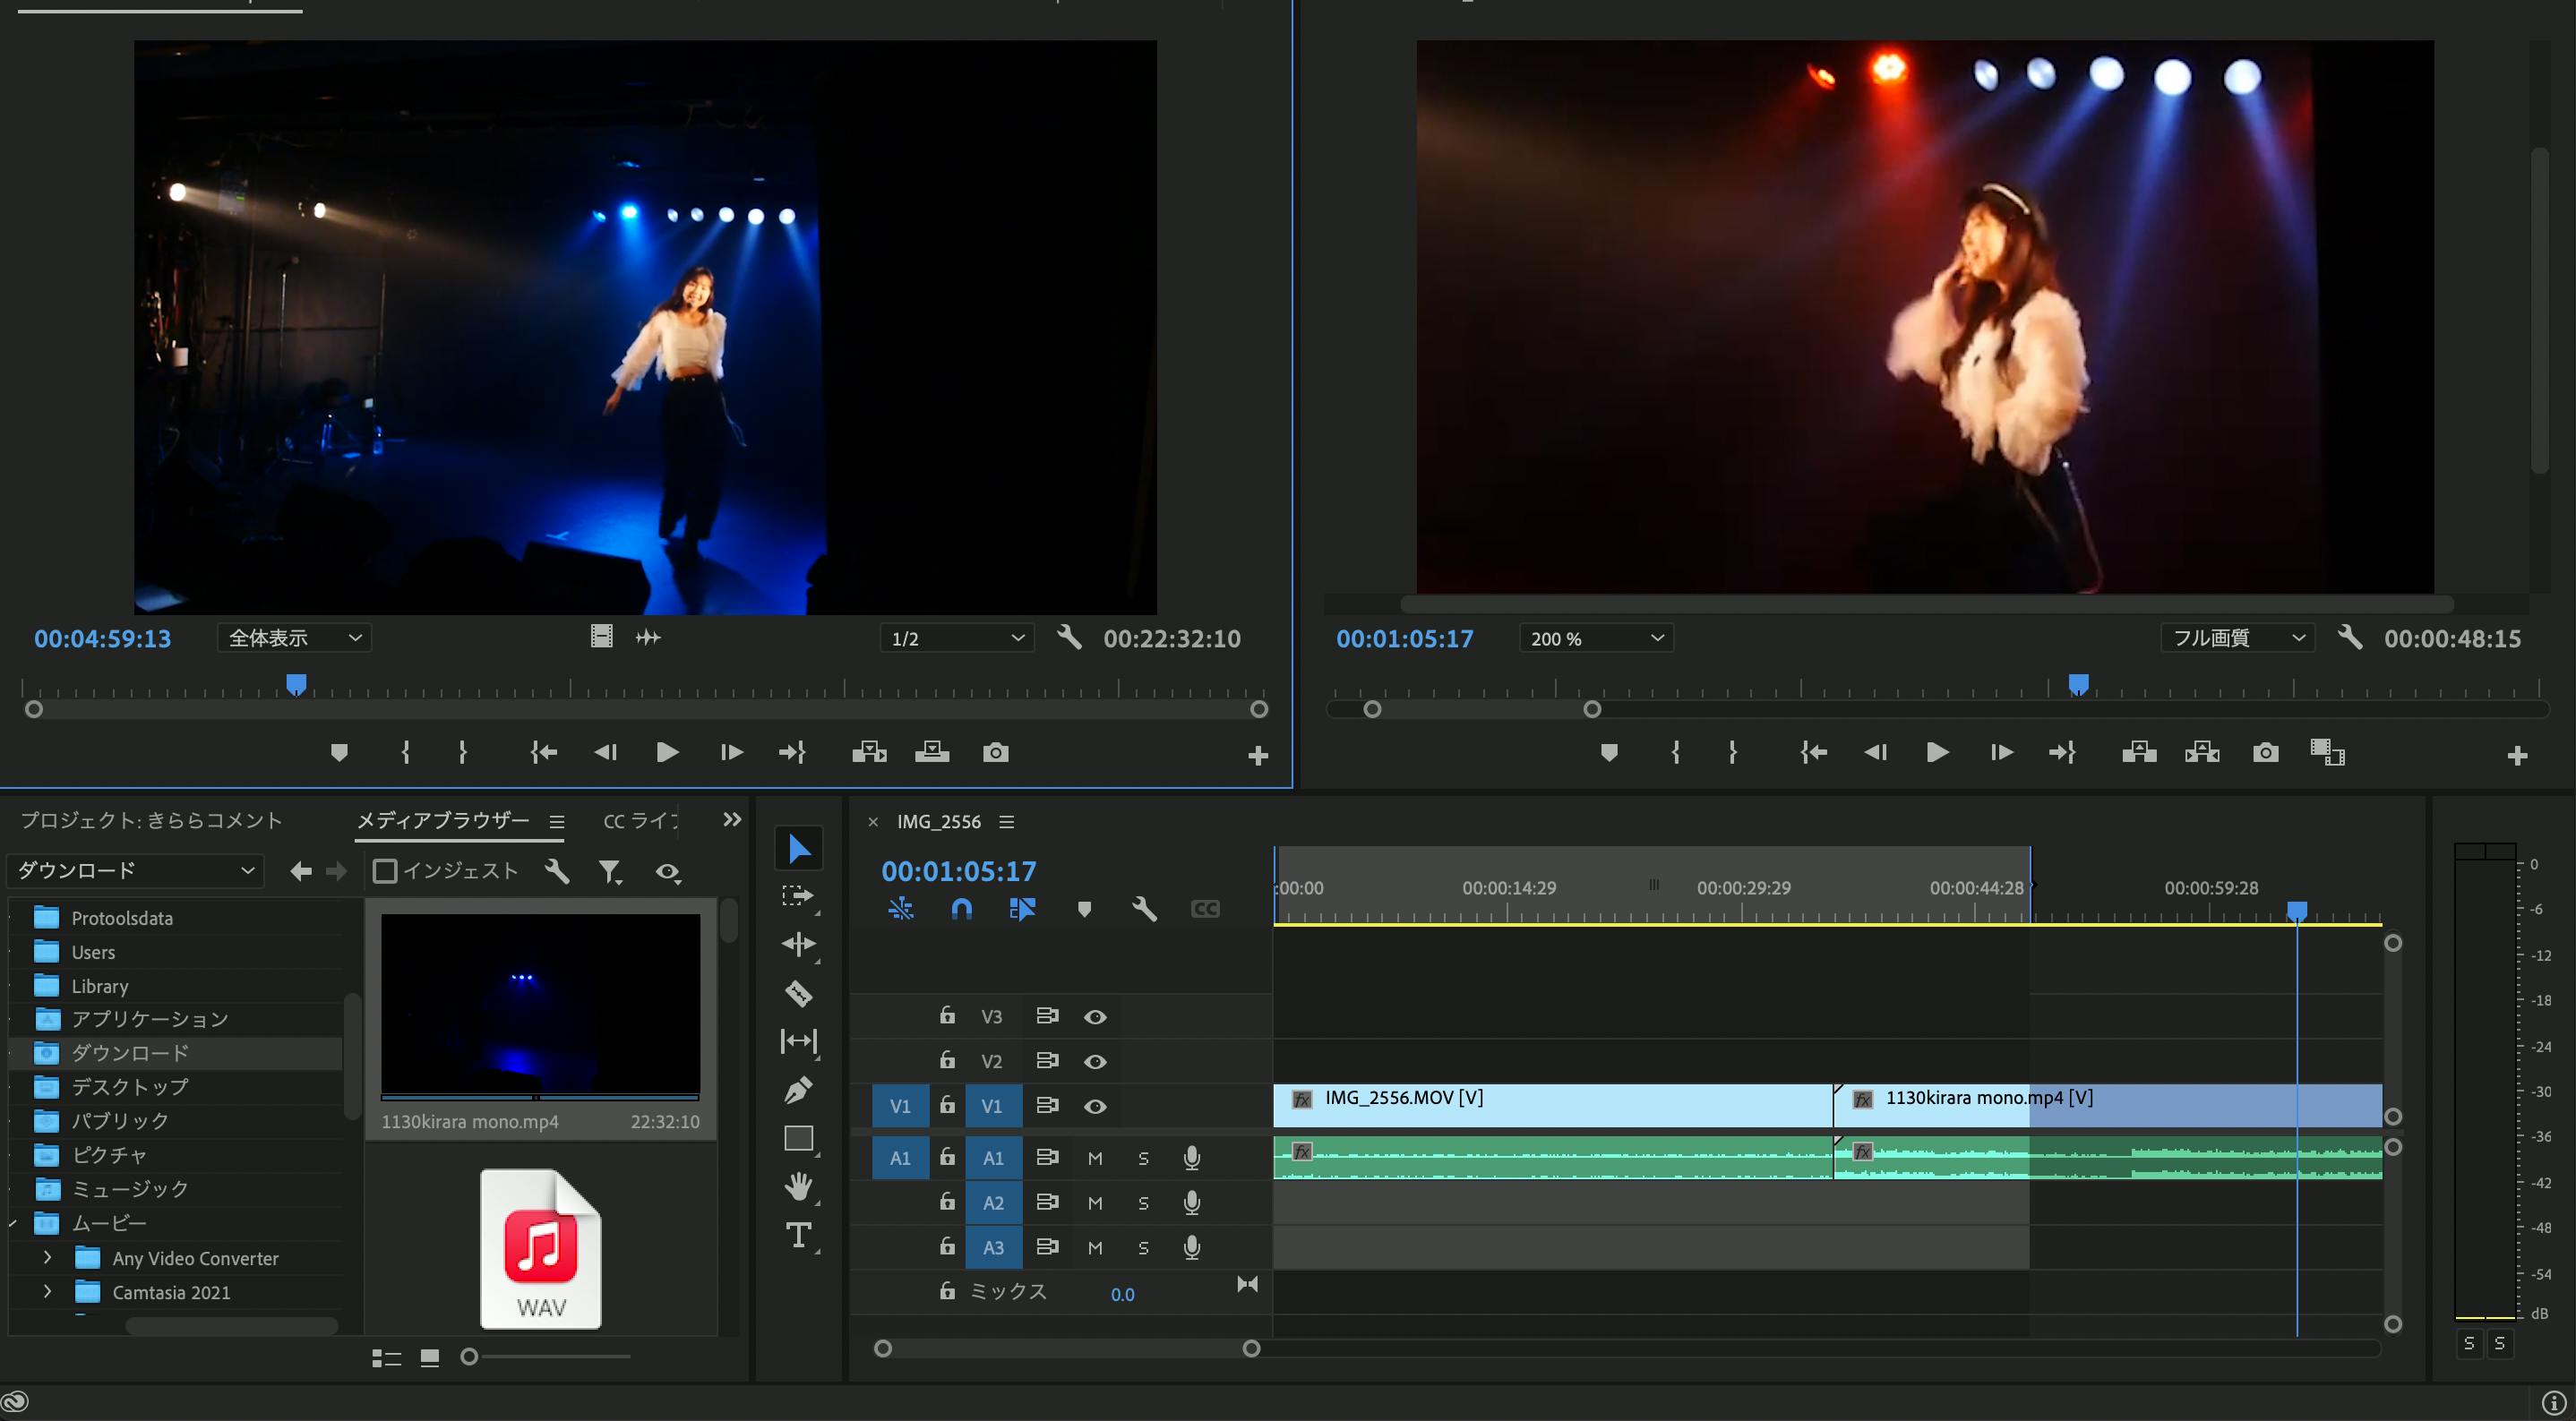The height and width of the screenshot is (1421, 2576).
Task: Hide the V1 track output
Action: [1095, 1106]
